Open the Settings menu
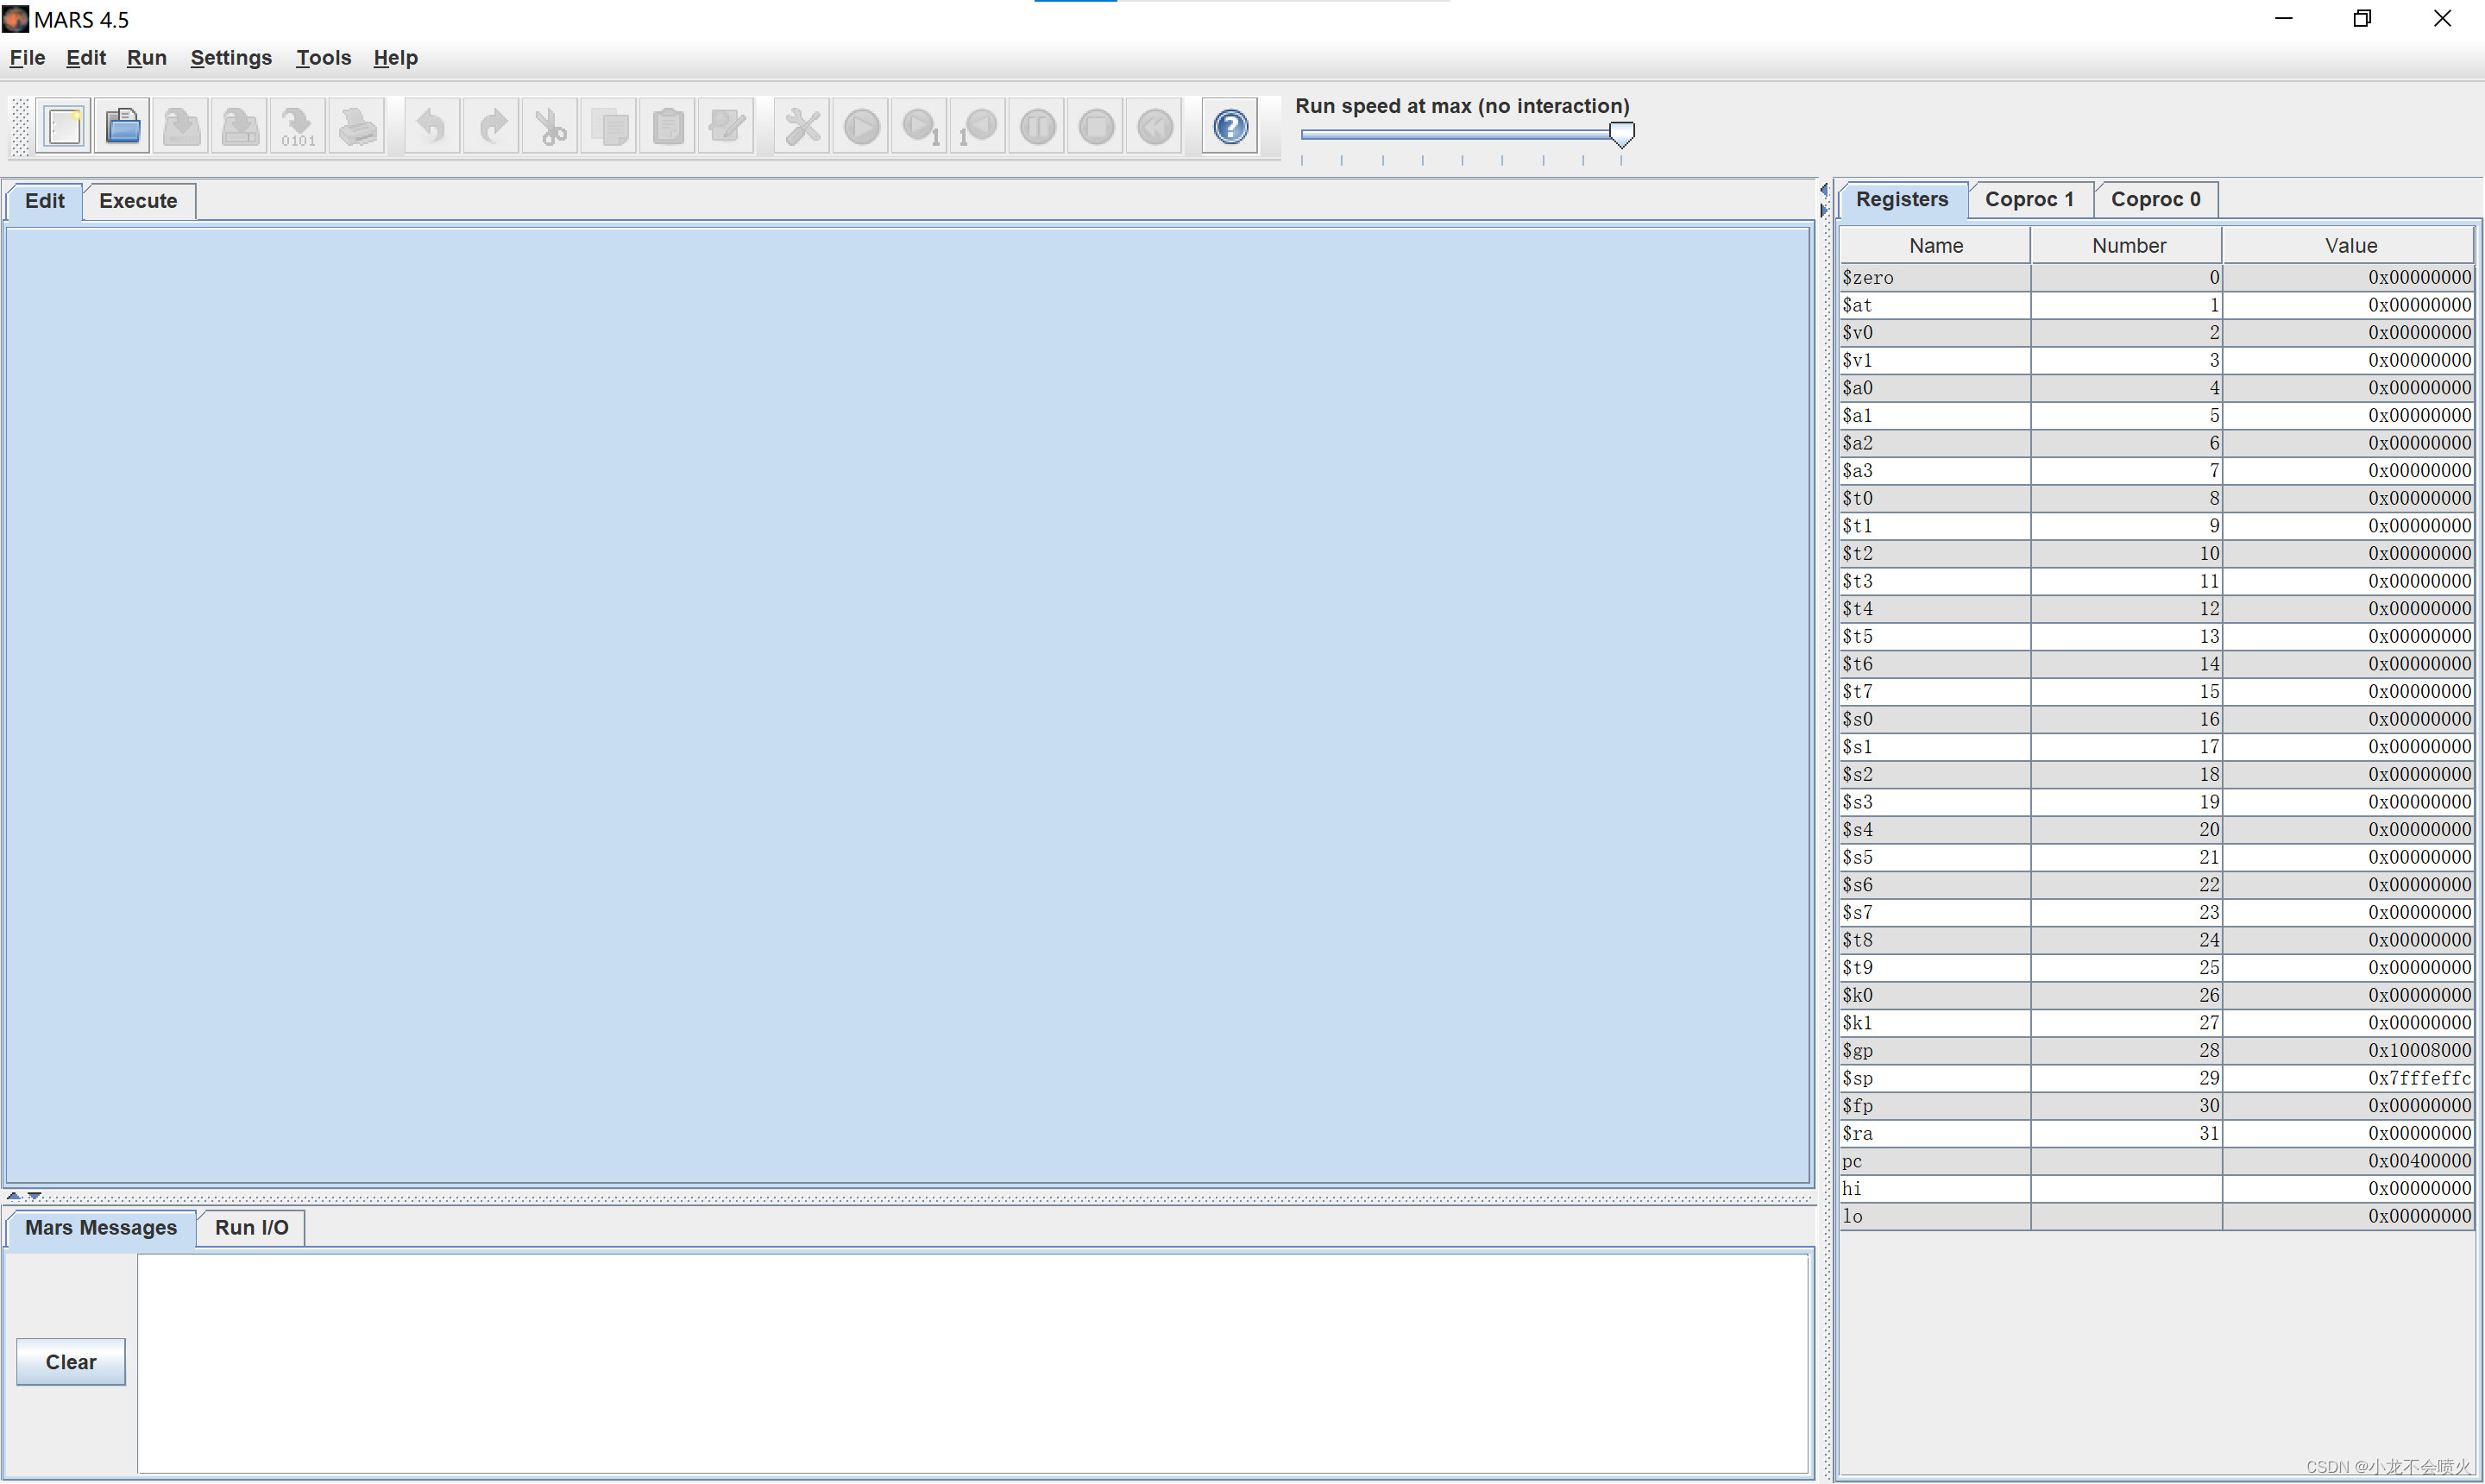2485x1484 pixels. click(231, 58)
